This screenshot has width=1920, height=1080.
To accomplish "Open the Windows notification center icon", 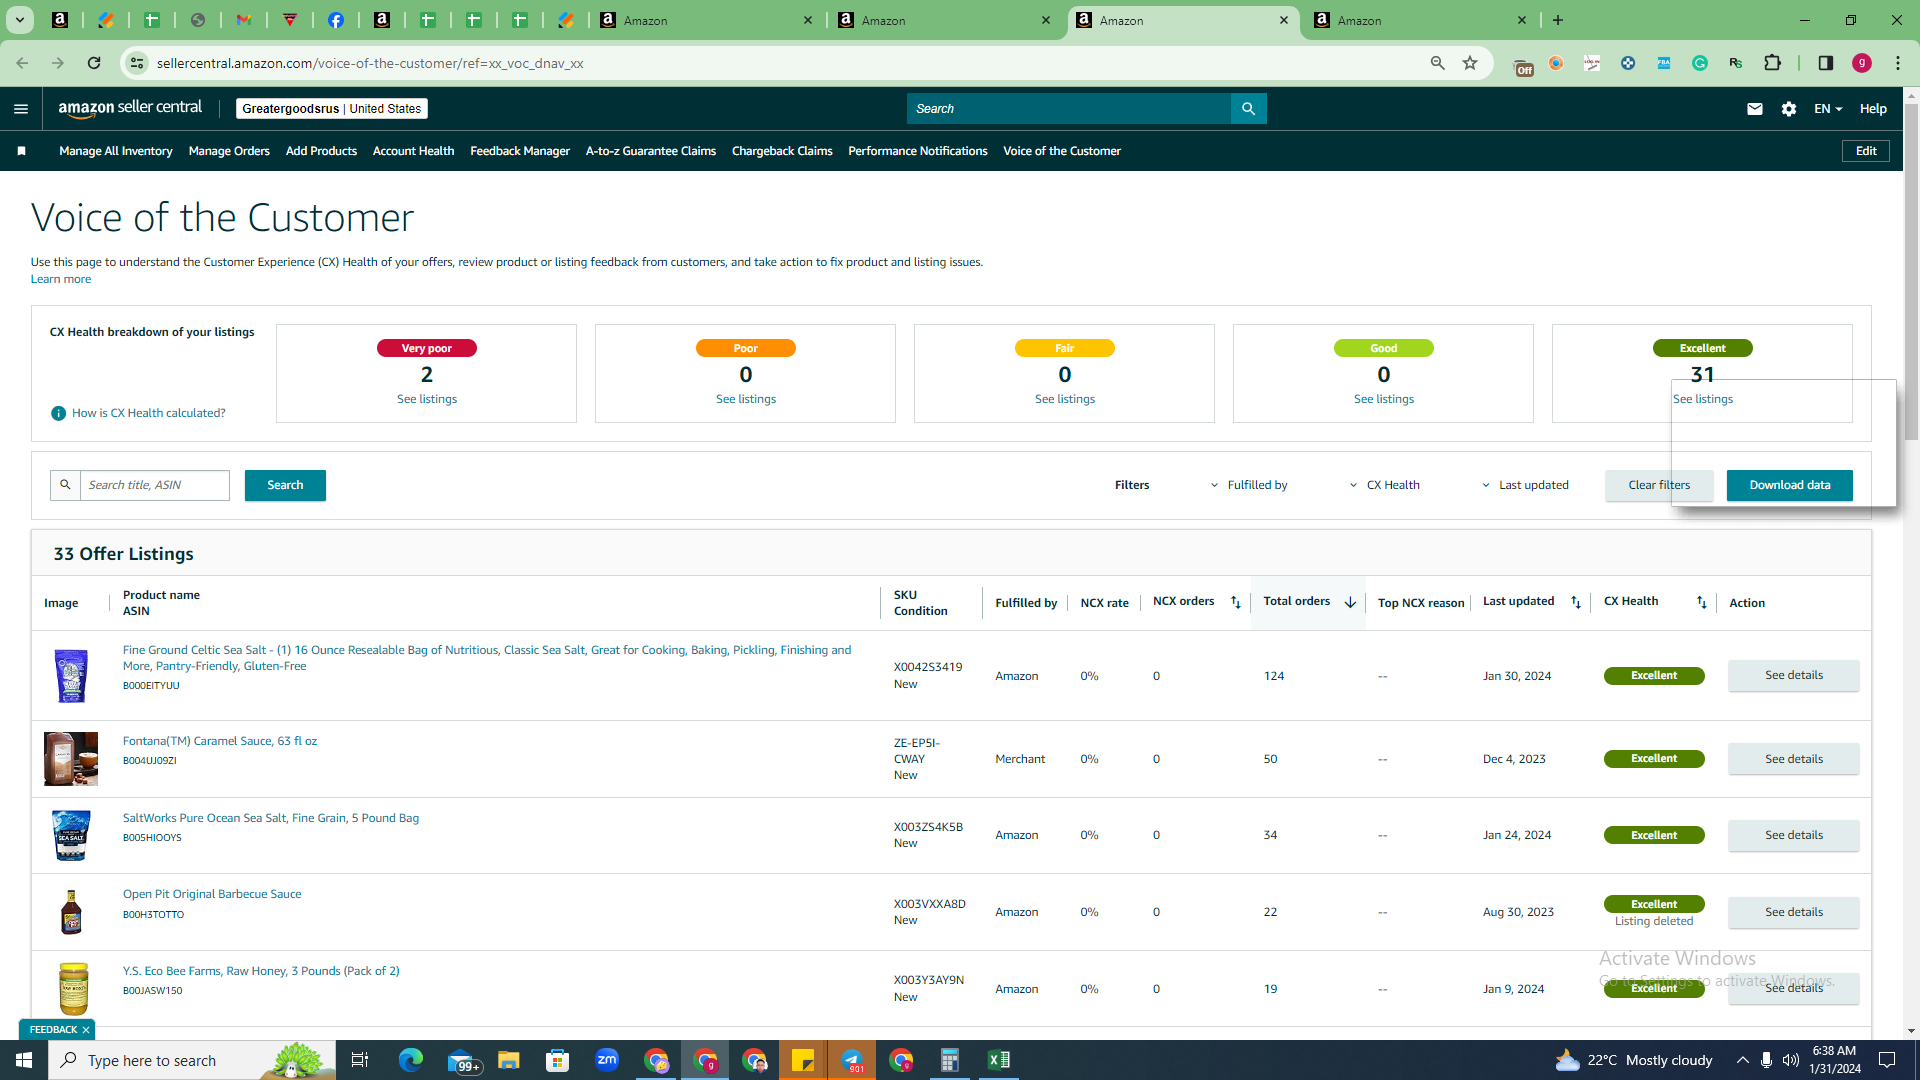I will pyautogui.click(x=1887, y=1060).
